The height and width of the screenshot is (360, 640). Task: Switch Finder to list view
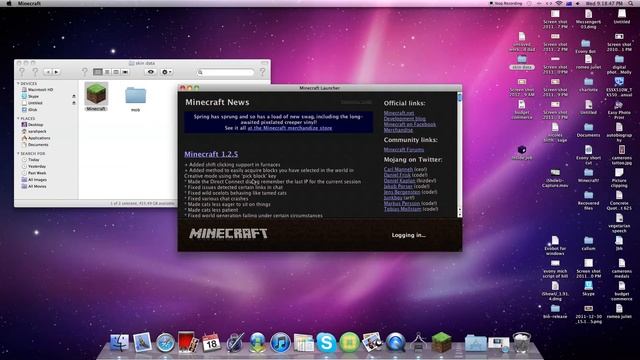(x=107, y=72)
